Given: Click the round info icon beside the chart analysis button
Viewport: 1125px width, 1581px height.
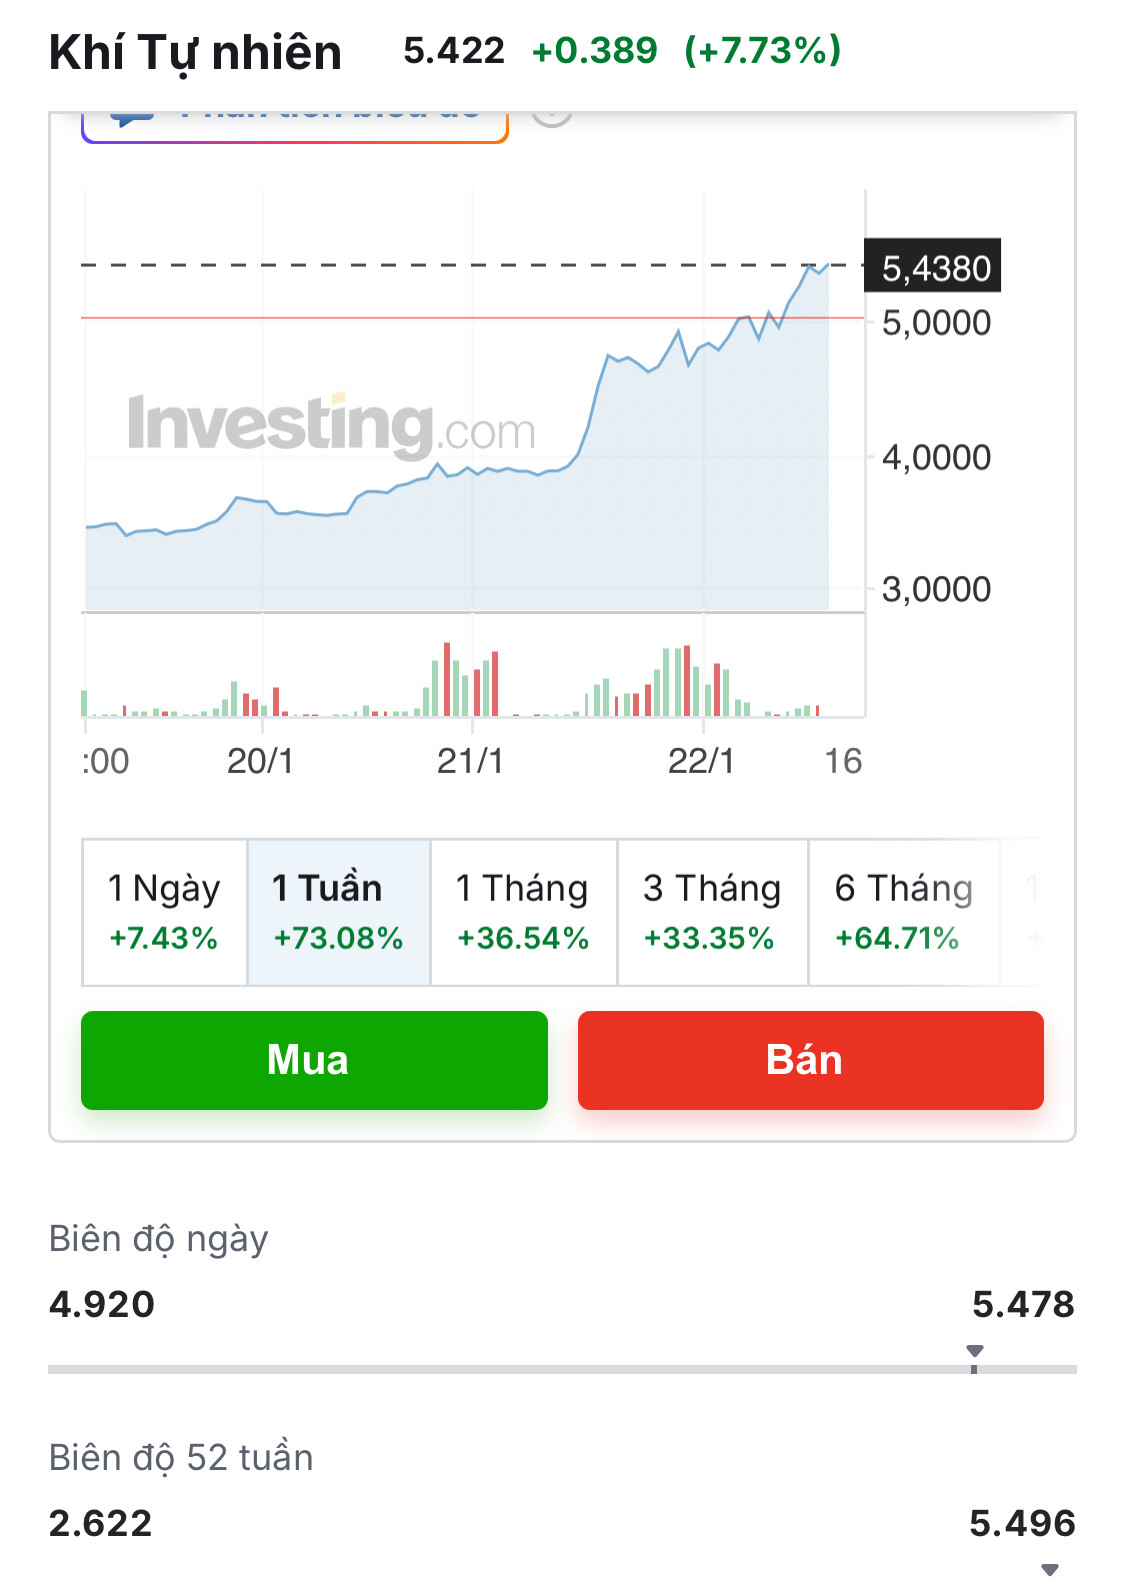Looking at the screenshot, I should (x=551, y=116).
